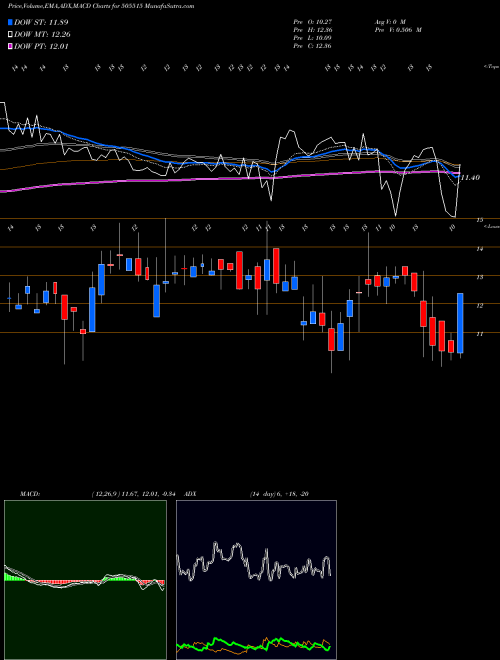Click the blue DOW ST legend swatch
The image size is (500, 660).
tap(10, 22)
